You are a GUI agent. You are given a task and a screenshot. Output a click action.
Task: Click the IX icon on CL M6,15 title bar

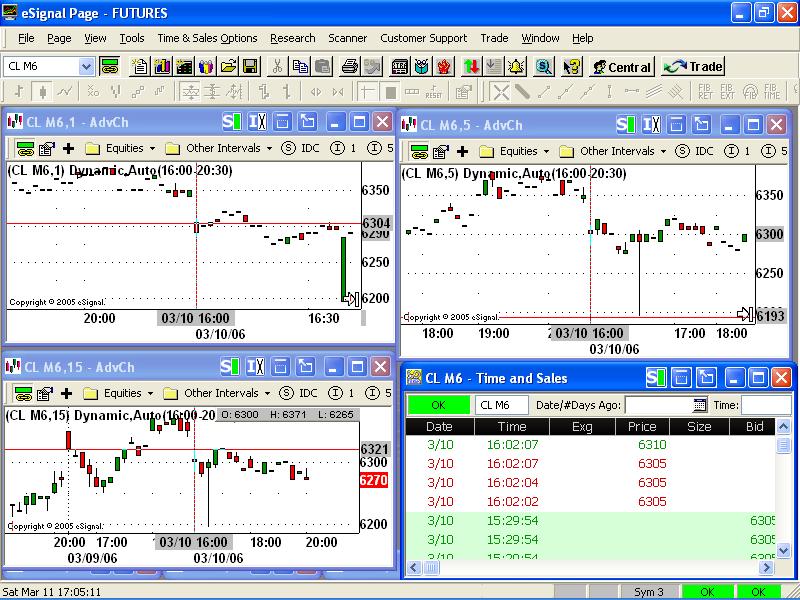[x=256, y=367]
